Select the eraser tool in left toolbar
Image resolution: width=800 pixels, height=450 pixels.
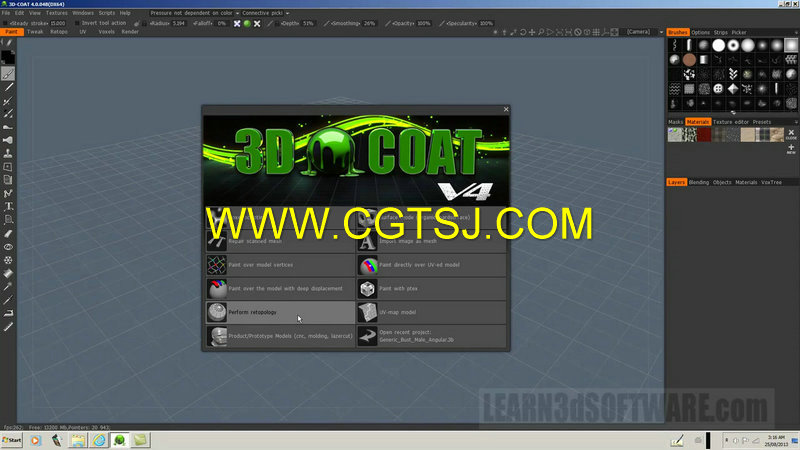(x=8, y=233)
